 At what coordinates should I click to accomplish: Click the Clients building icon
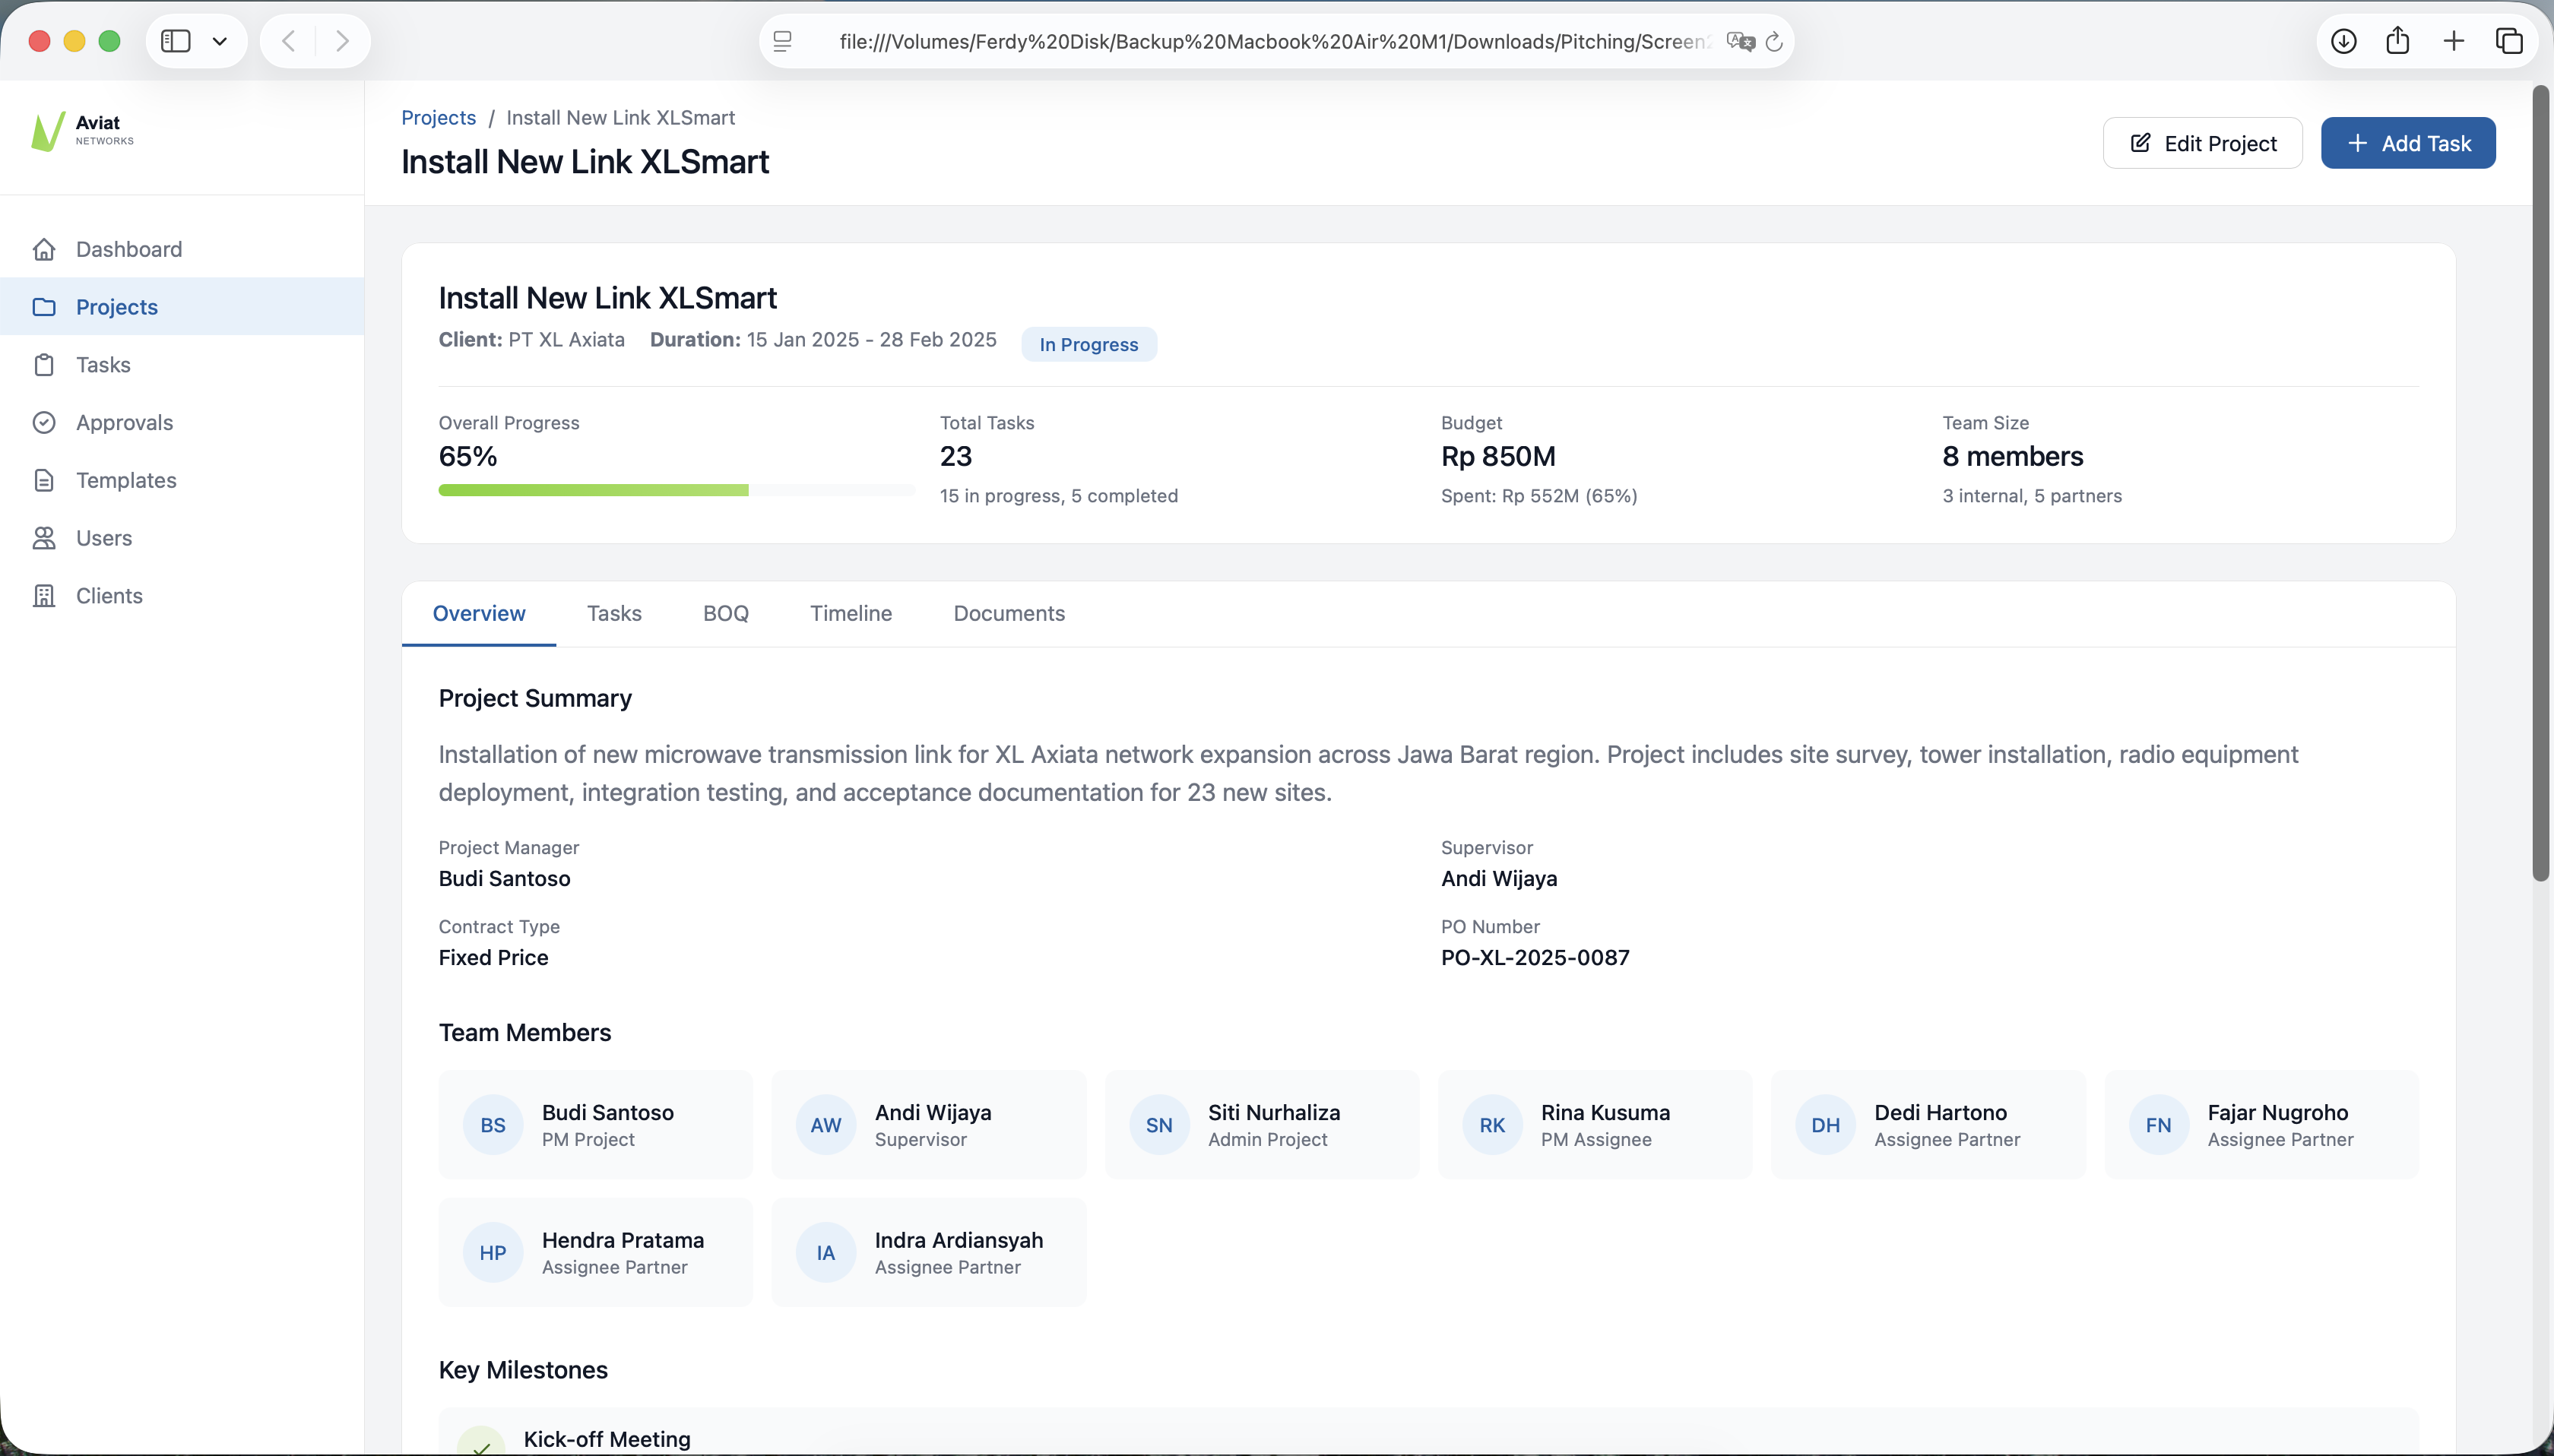[44, 596]
